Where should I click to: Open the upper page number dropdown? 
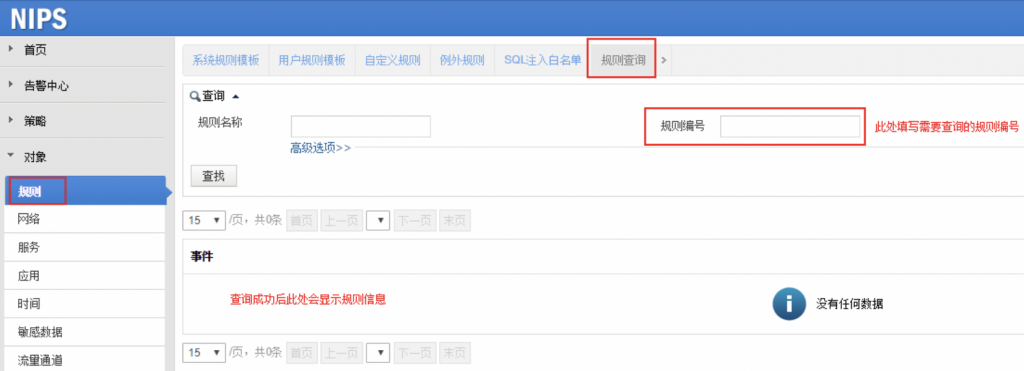click(x=379, y=221)
